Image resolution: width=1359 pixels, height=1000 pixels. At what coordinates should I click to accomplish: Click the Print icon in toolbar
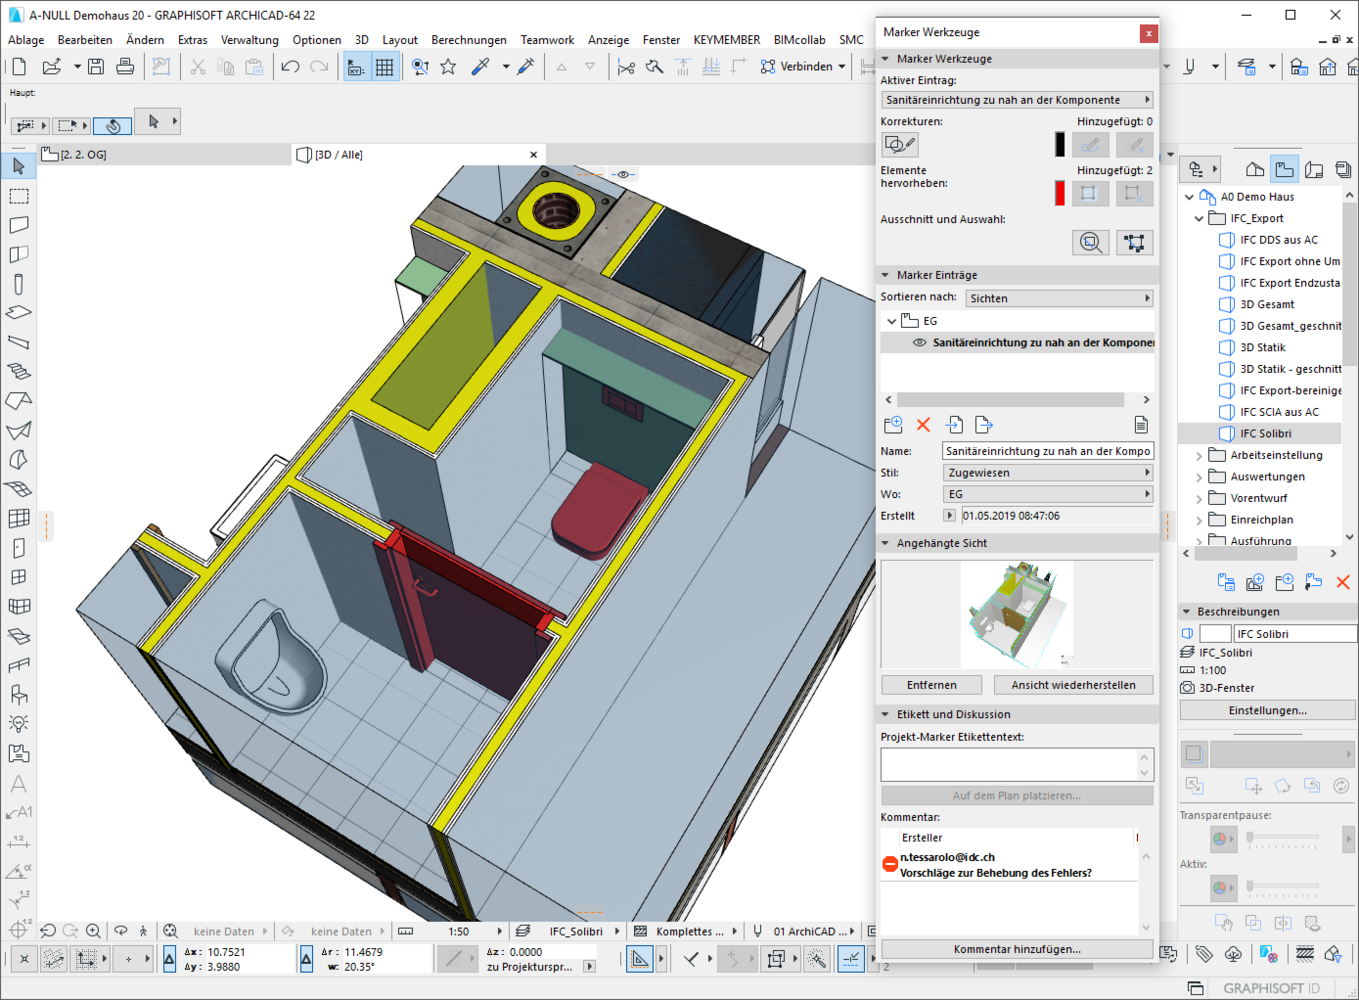pyautogui.click(x=125, y=67)
